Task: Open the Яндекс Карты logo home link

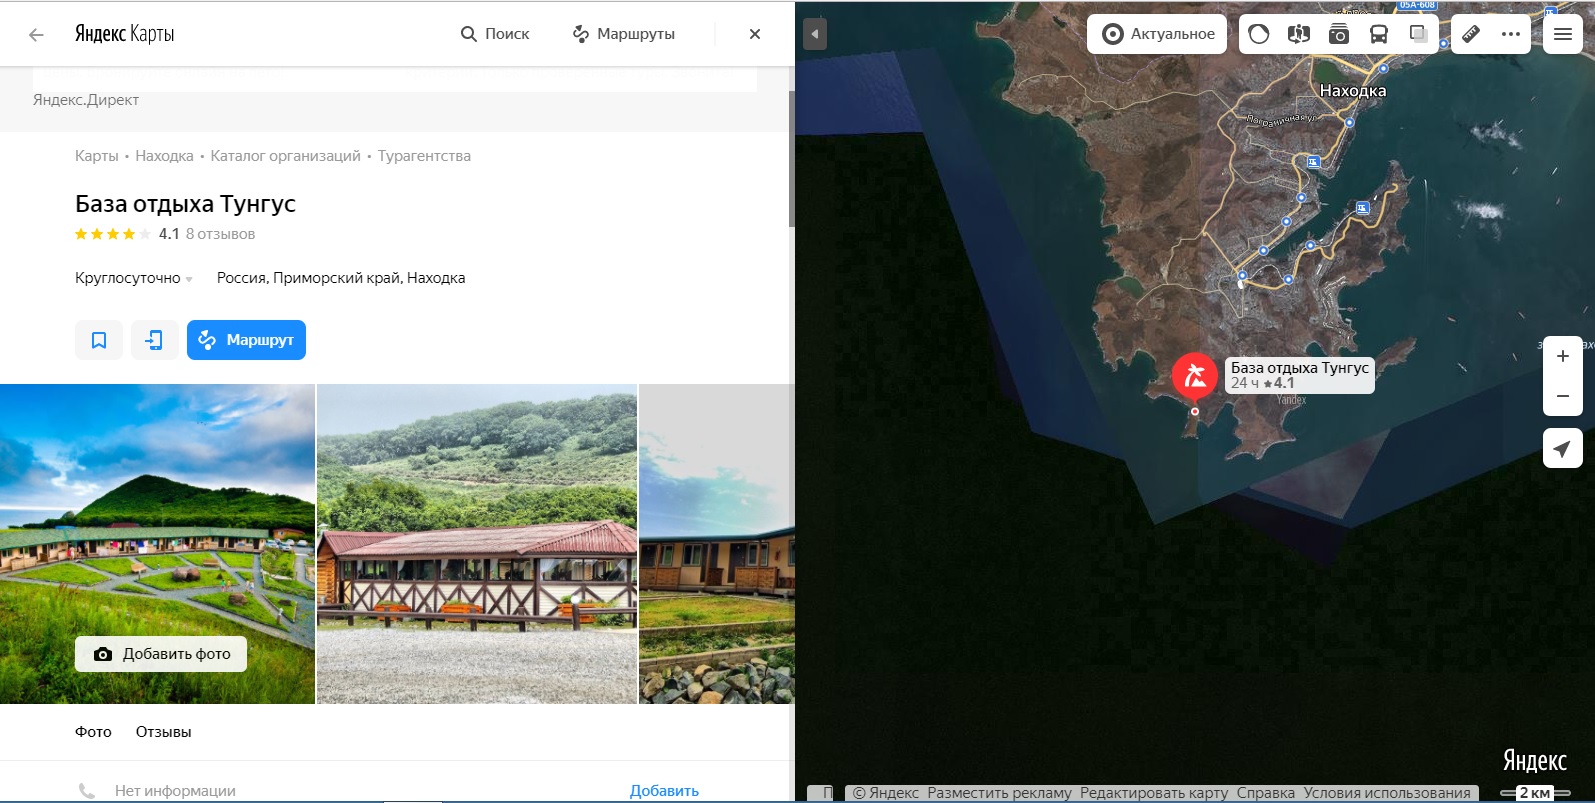Action: [x=125, y=34]
